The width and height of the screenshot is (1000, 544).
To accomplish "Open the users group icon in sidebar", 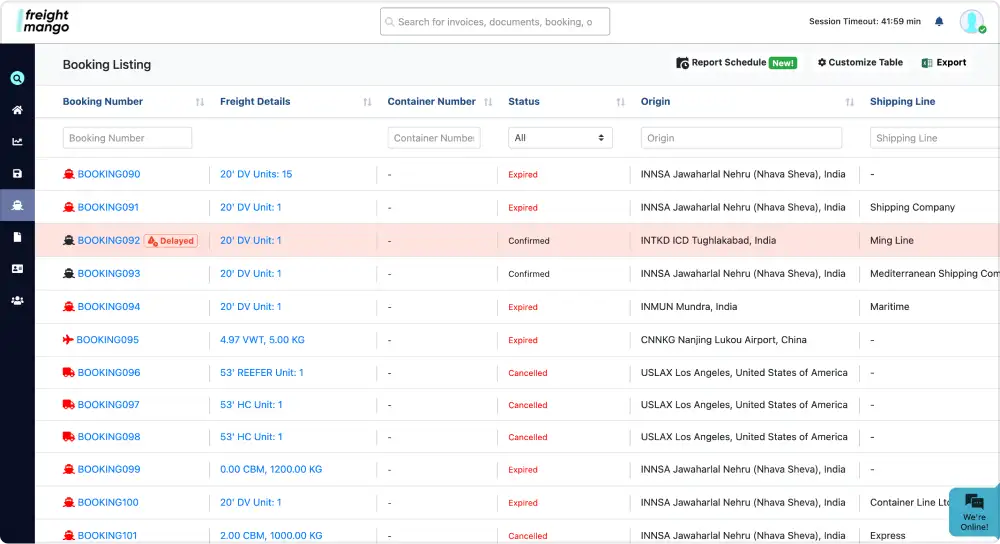I will pos(17,300).
